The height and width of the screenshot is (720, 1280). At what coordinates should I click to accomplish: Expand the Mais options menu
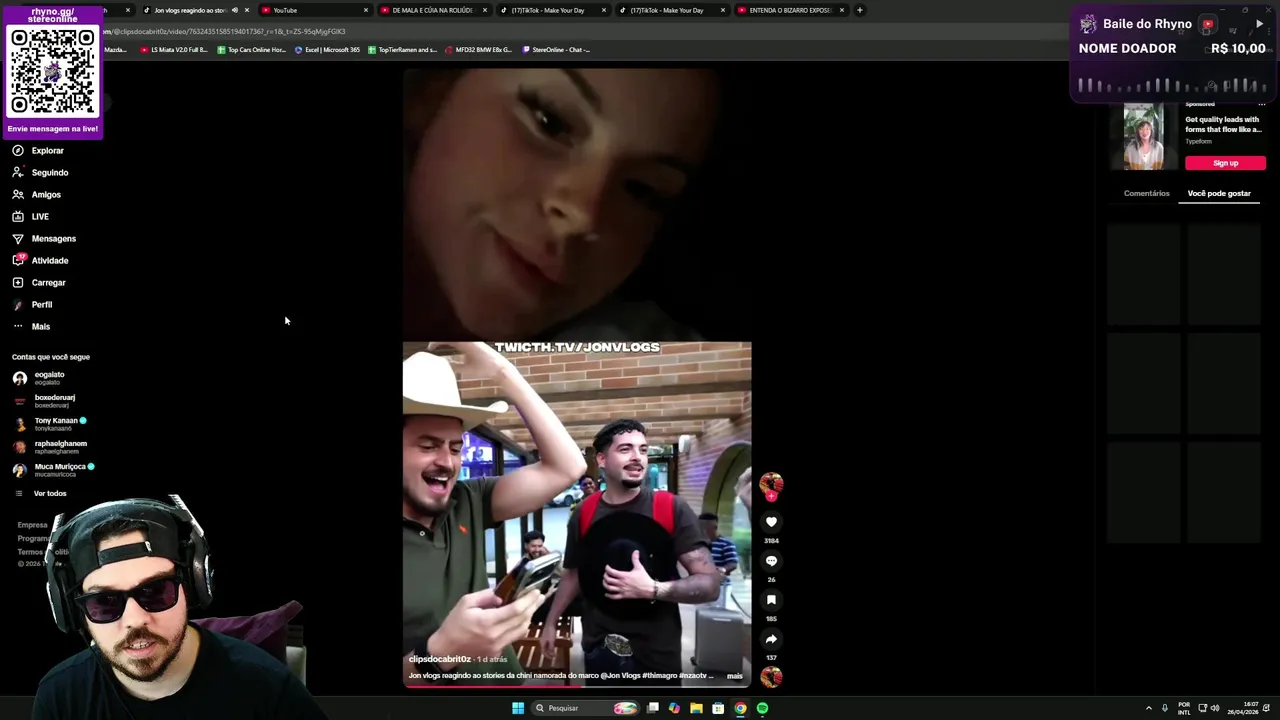31,327
